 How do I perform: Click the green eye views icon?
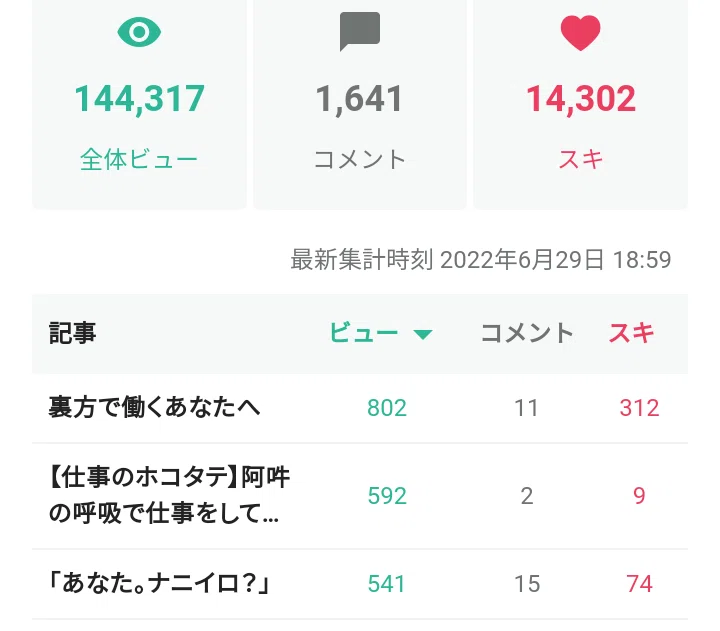pyautogui.click(x=139, y=32)
